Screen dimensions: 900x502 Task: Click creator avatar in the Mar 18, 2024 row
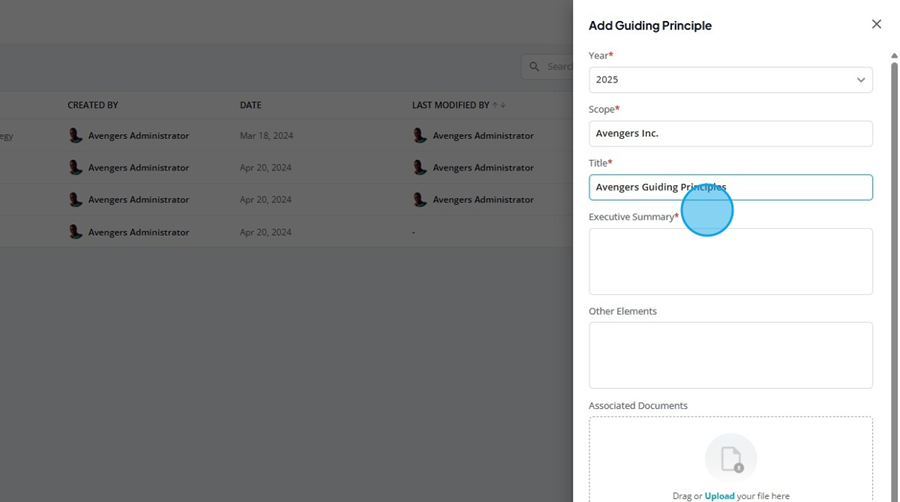coord(75,135)
